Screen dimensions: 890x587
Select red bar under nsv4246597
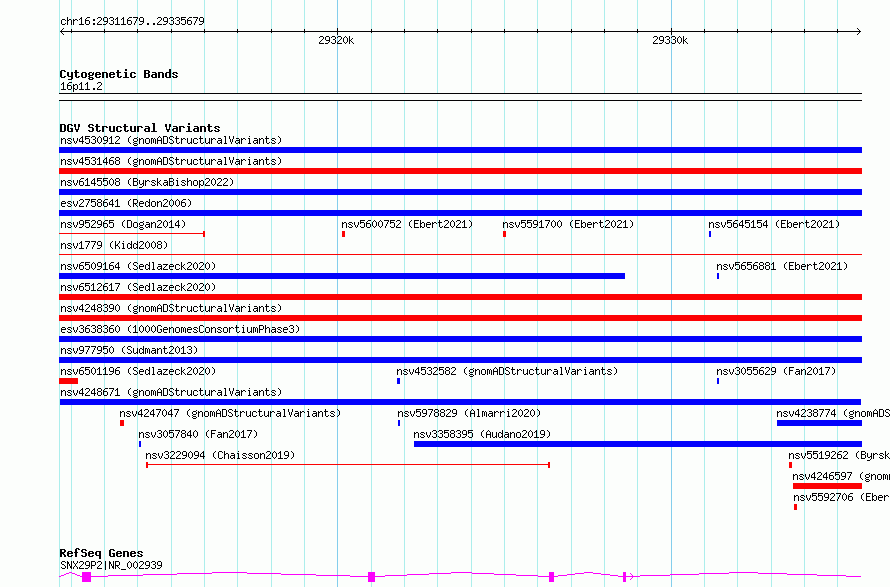828,486
